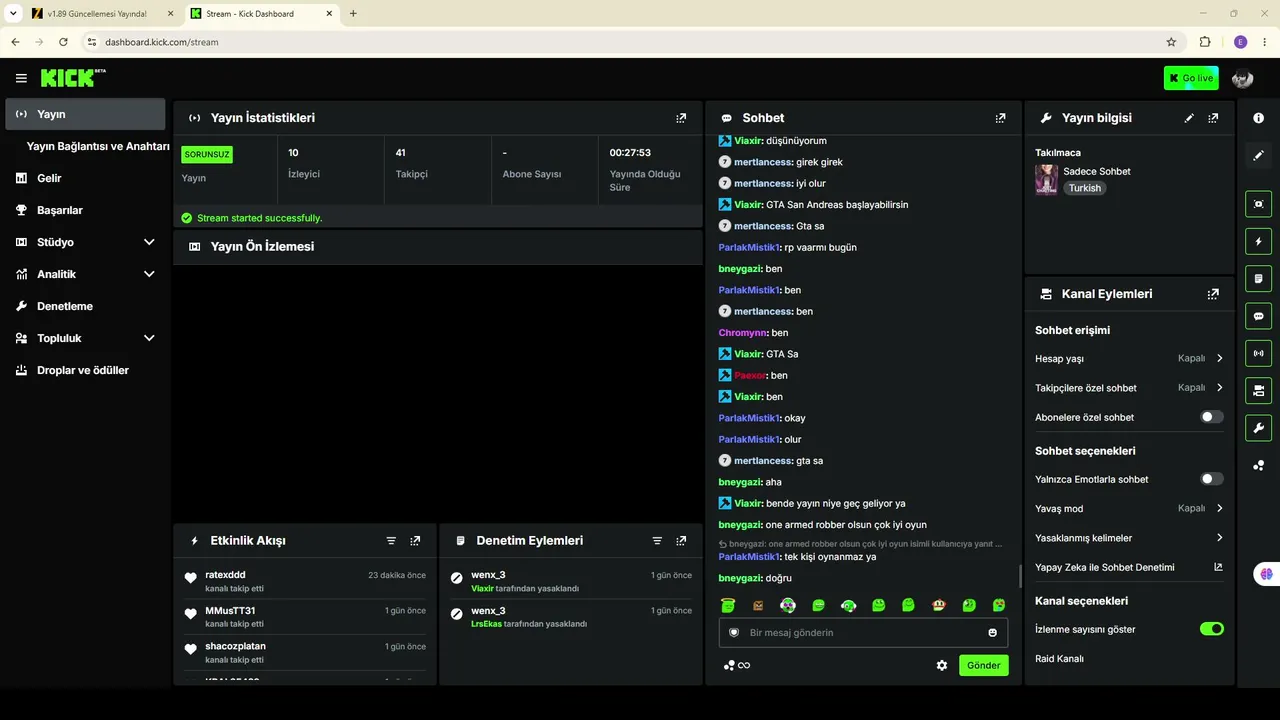Screen dimensions: 1280x720
Task: Click the three-dots icon in right rail
Action: tap(1258, 465)
